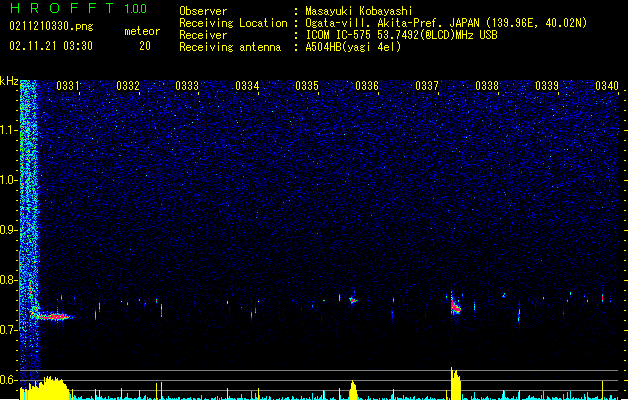This screenshot has height=400, width=629.
Task: Click the 1.1 kHz axis label
Action: 9,130
